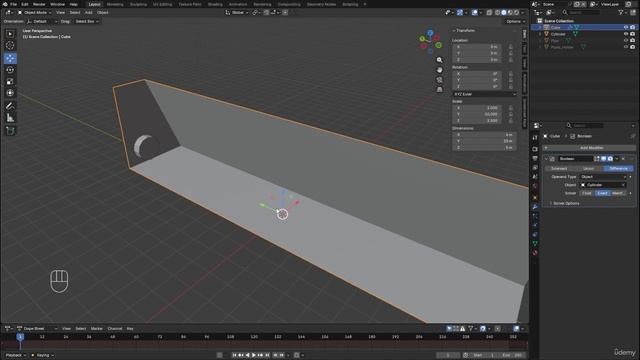This screenshot has width=640, height=360.
Task: Open the Physics properties tab
Action: pyautogui.click(x=535, y=225)
